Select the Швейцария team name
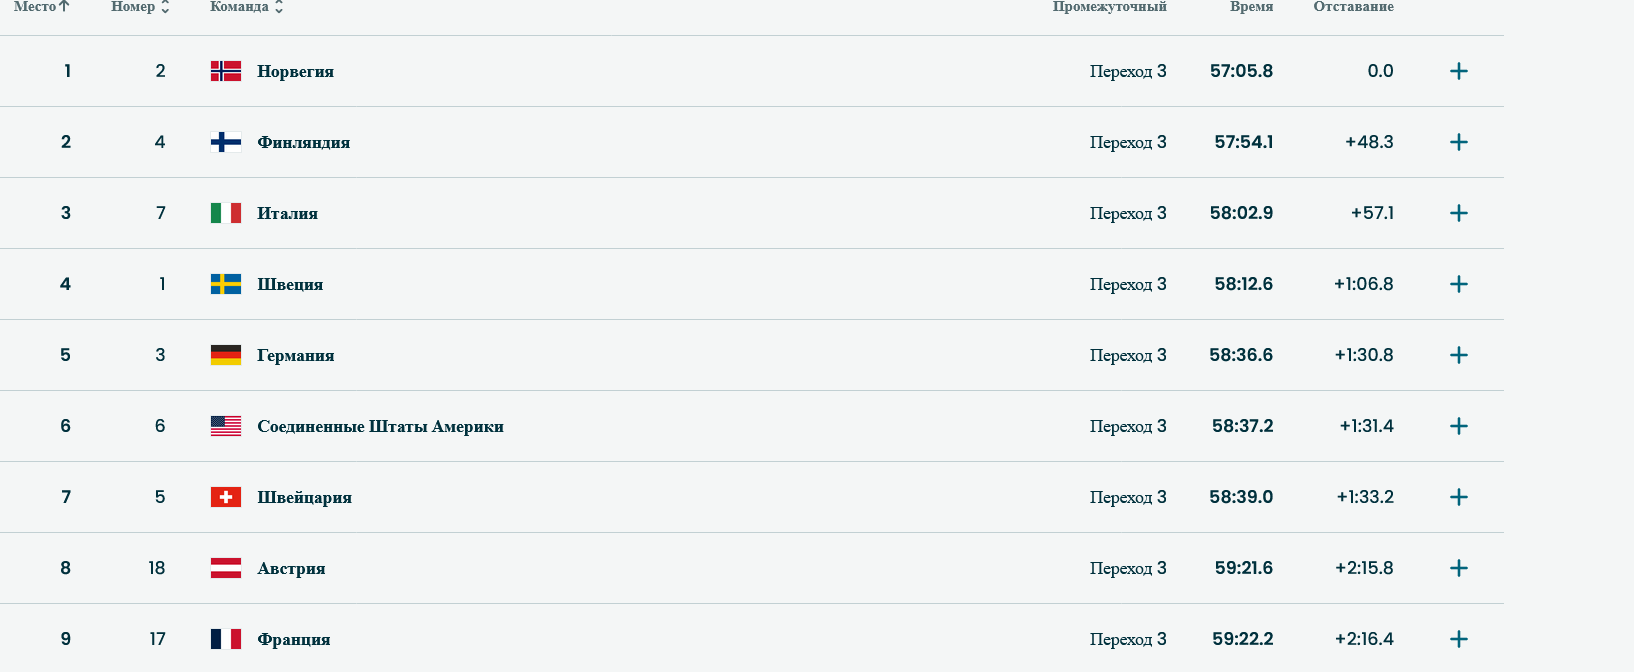Screen dimensions: 1634x672 click(x=304, y=497)
